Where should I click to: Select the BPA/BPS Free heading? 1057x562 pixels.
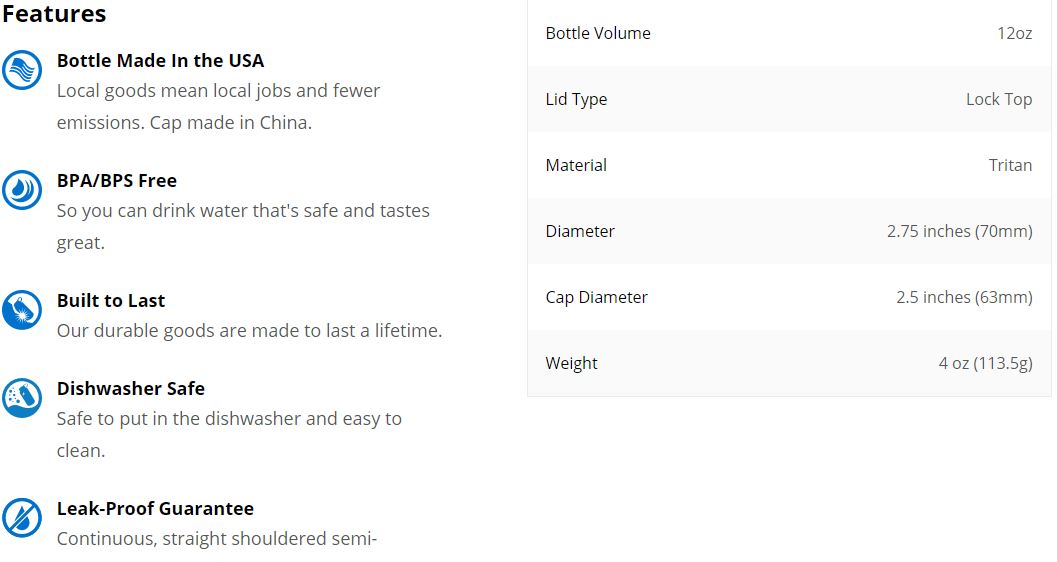click(x=117, y=181)
